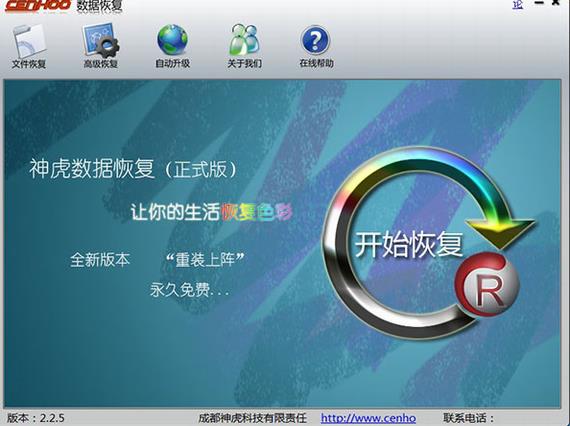Open the underlined 论 link at top-right

pos(518,4)
